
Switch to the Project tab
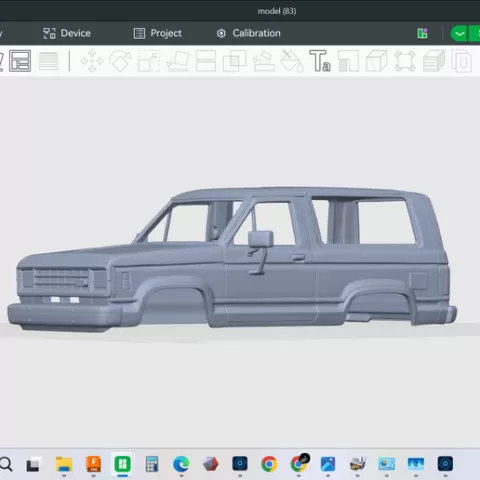pyautogui.click(x=158, y=33)
